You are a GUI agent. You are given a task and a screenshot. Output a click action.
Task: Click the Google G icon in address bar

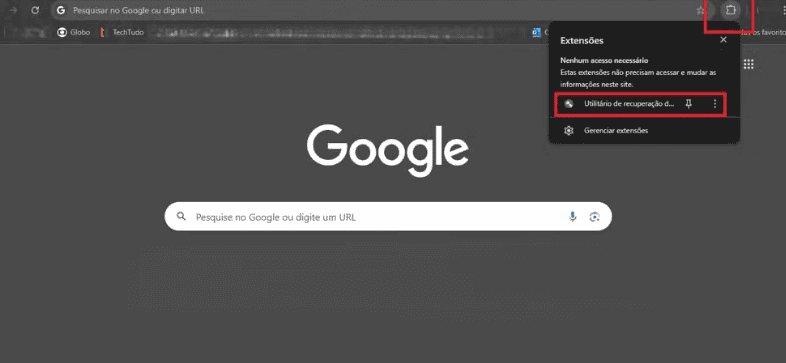[61, 10]
